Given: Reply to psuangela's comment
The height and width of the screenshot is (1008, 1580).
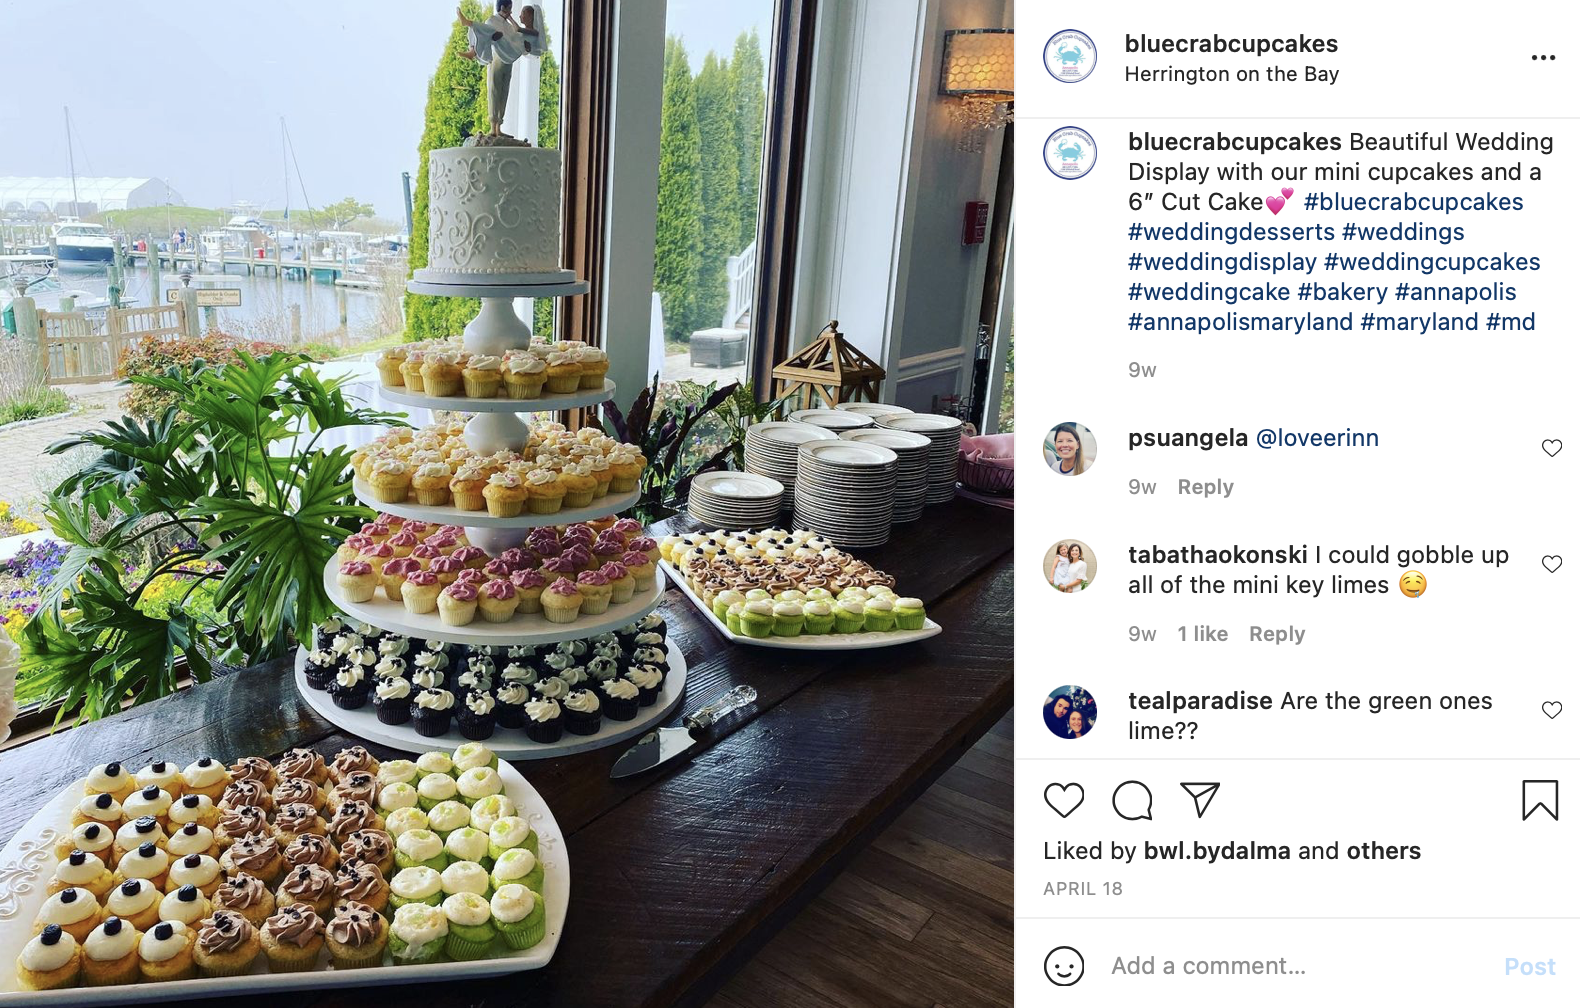Looking at the screenshot, I should coord(1205,487).
